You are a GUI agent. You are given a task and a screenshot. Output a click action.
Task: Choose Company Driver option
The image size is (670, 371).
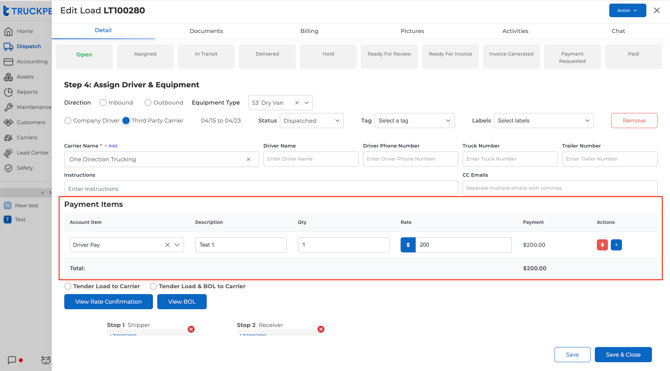point(68,121)
